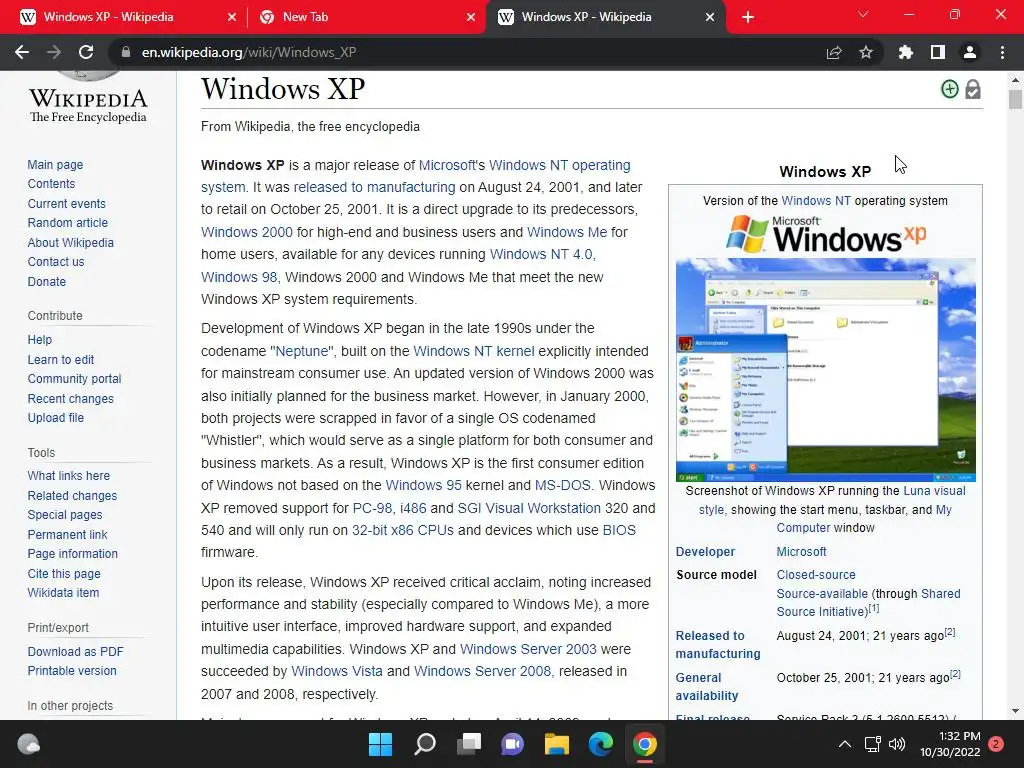Image resolution: width=1024 pixels, height=768 pixels.
Task: Click the page scrollbar up arrow
Action: 1015,80
